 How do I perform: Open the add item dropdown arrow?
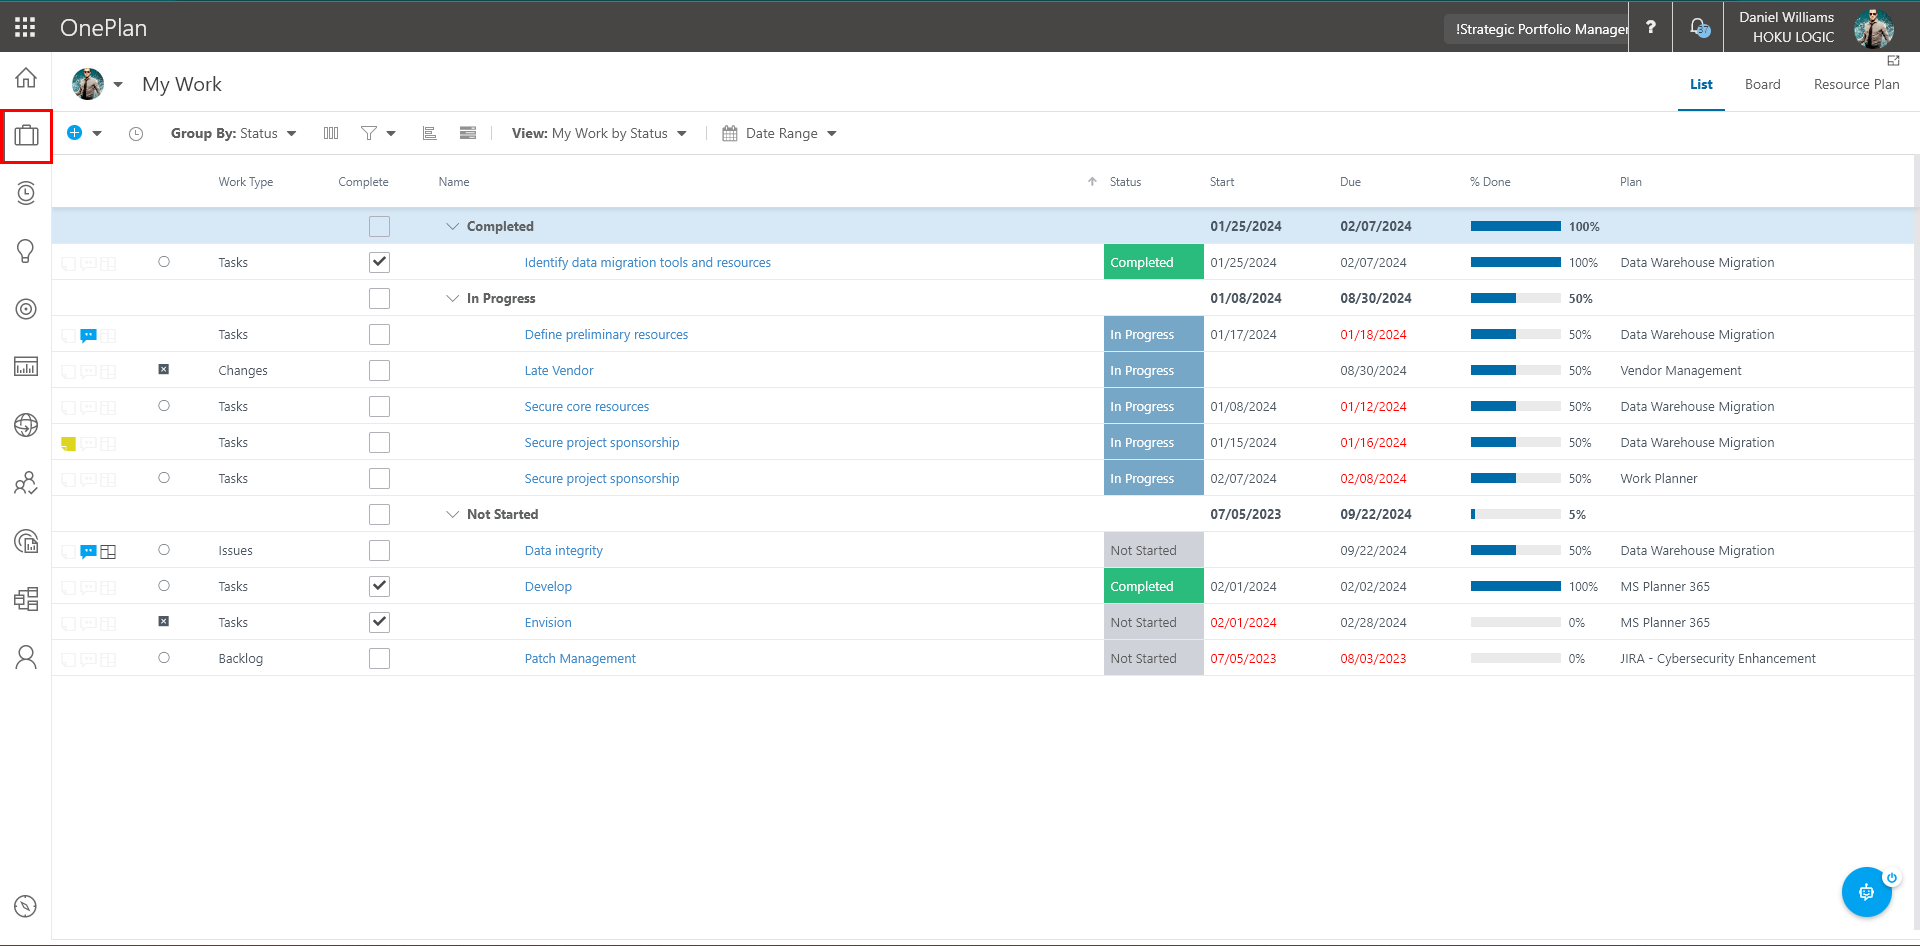point(97,134)
